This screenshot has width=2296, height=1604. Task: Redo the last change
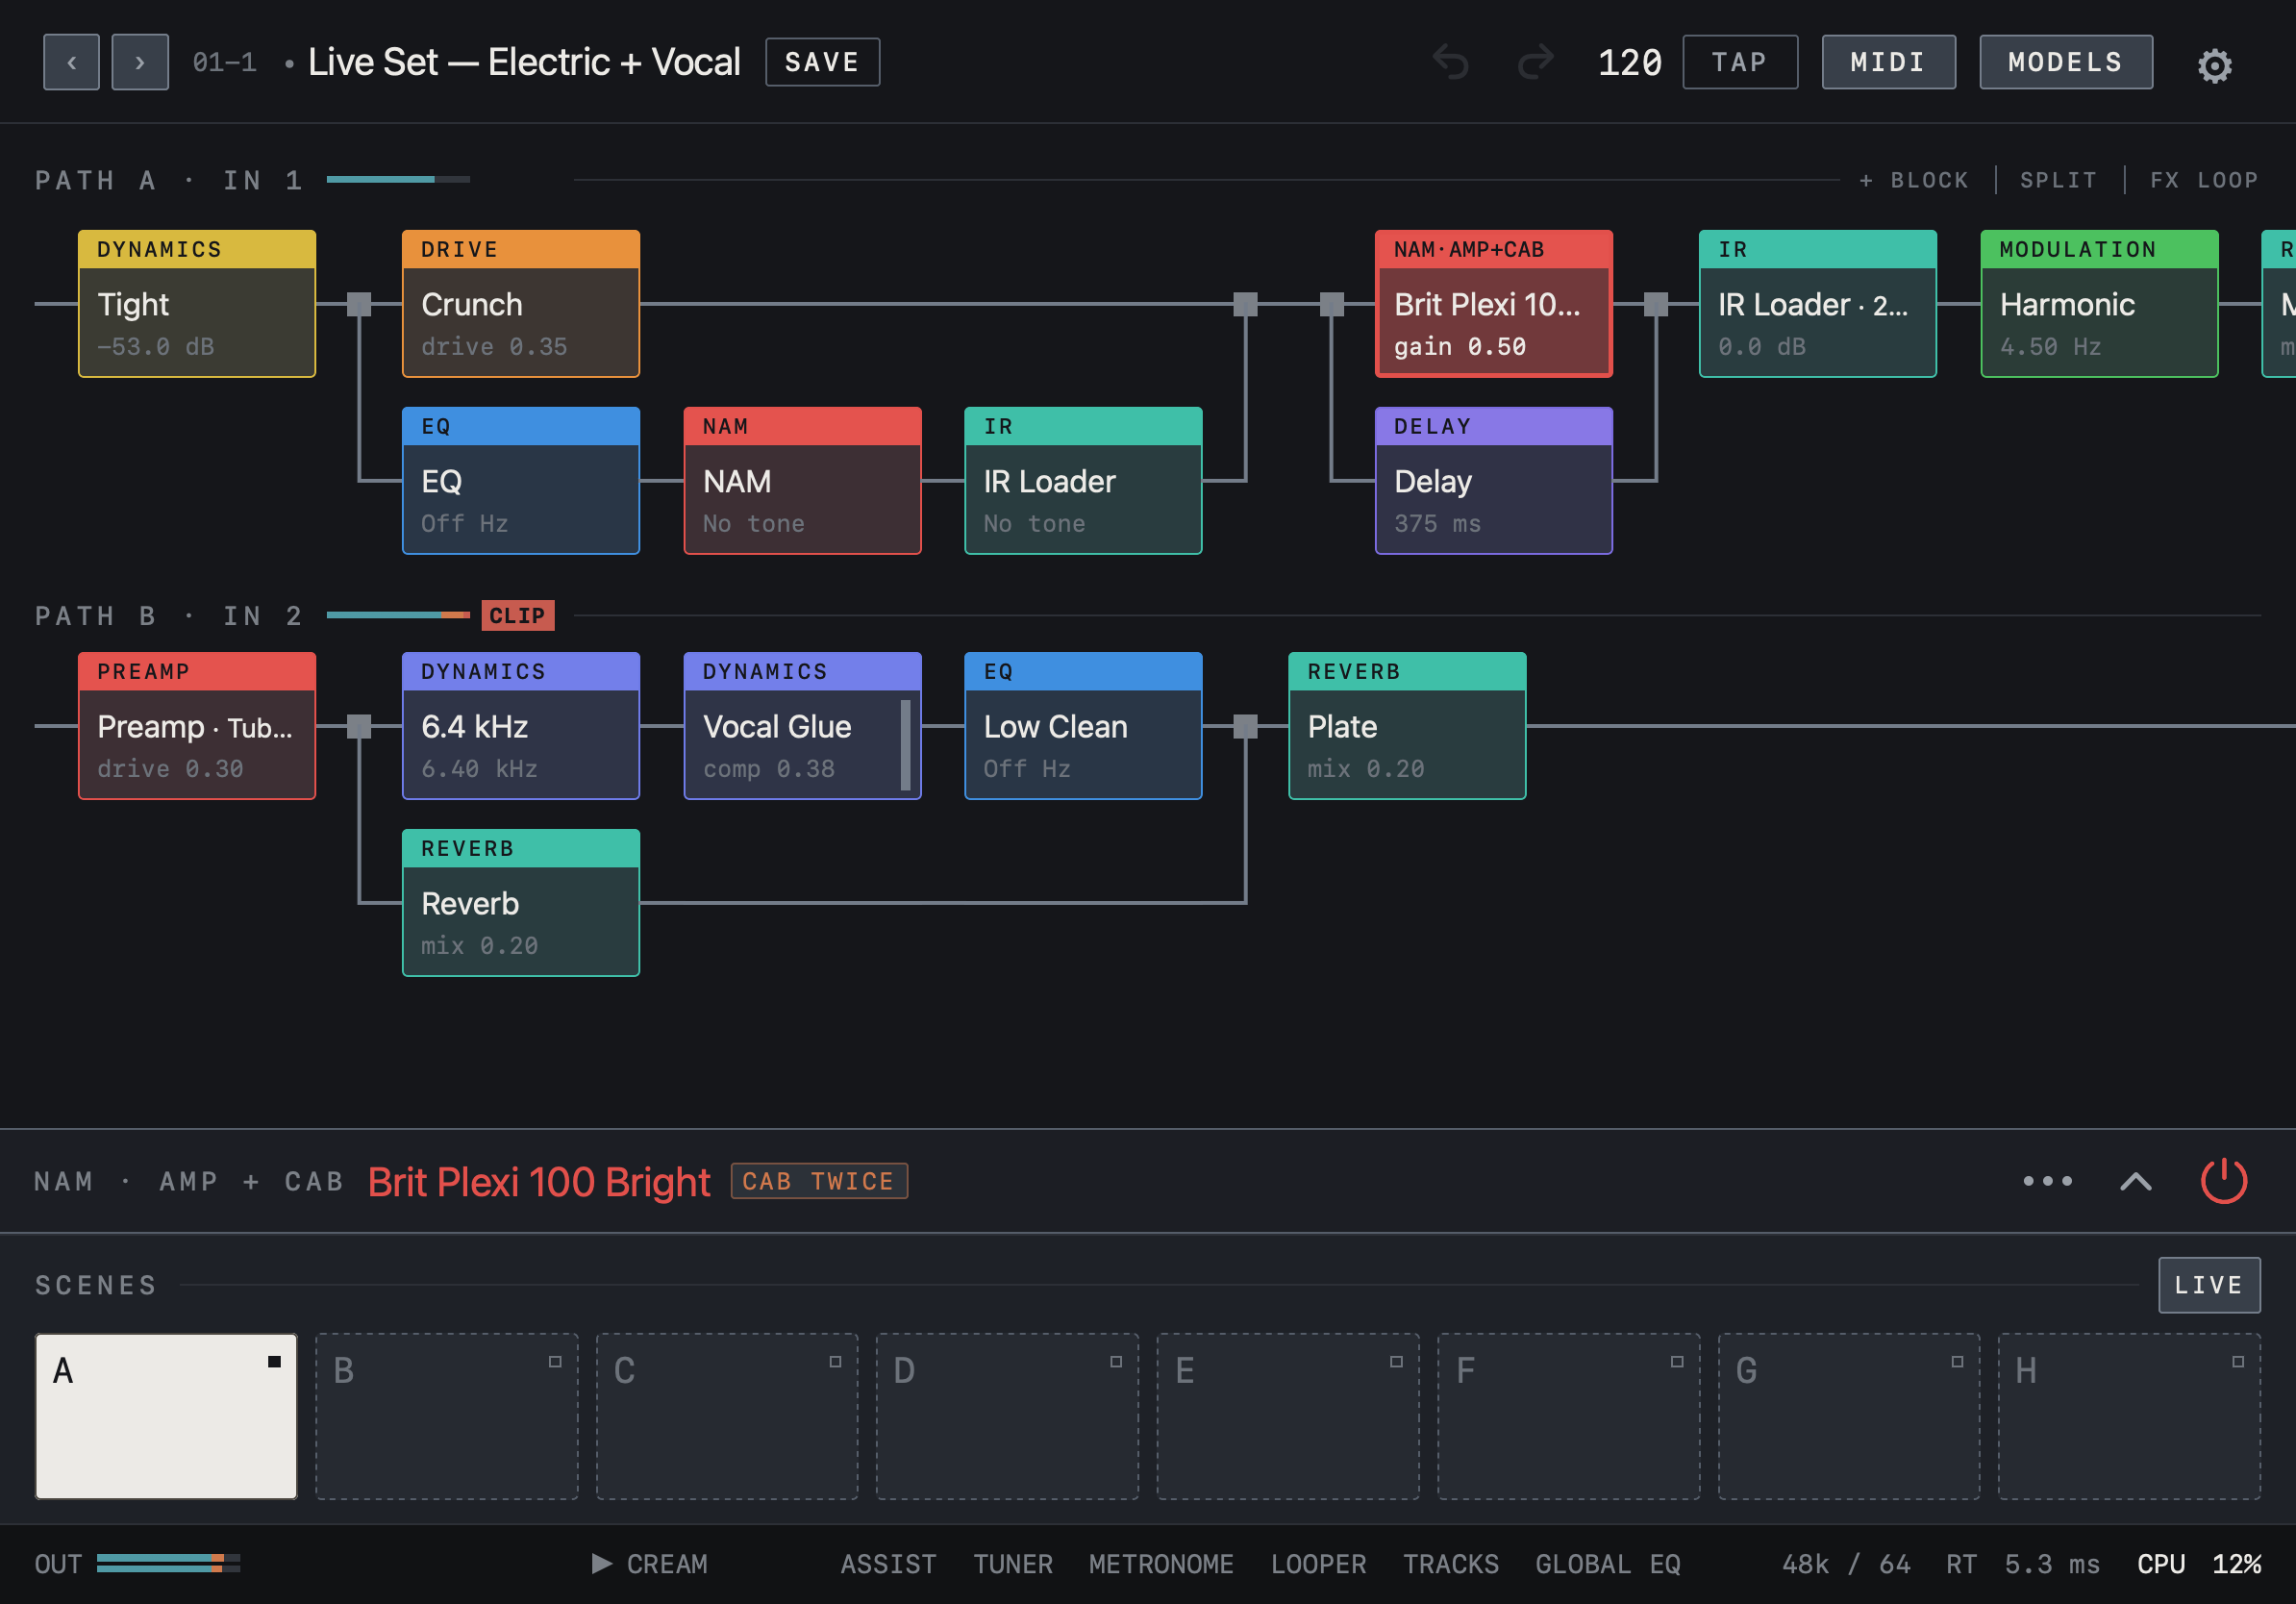click(1536, 62)
